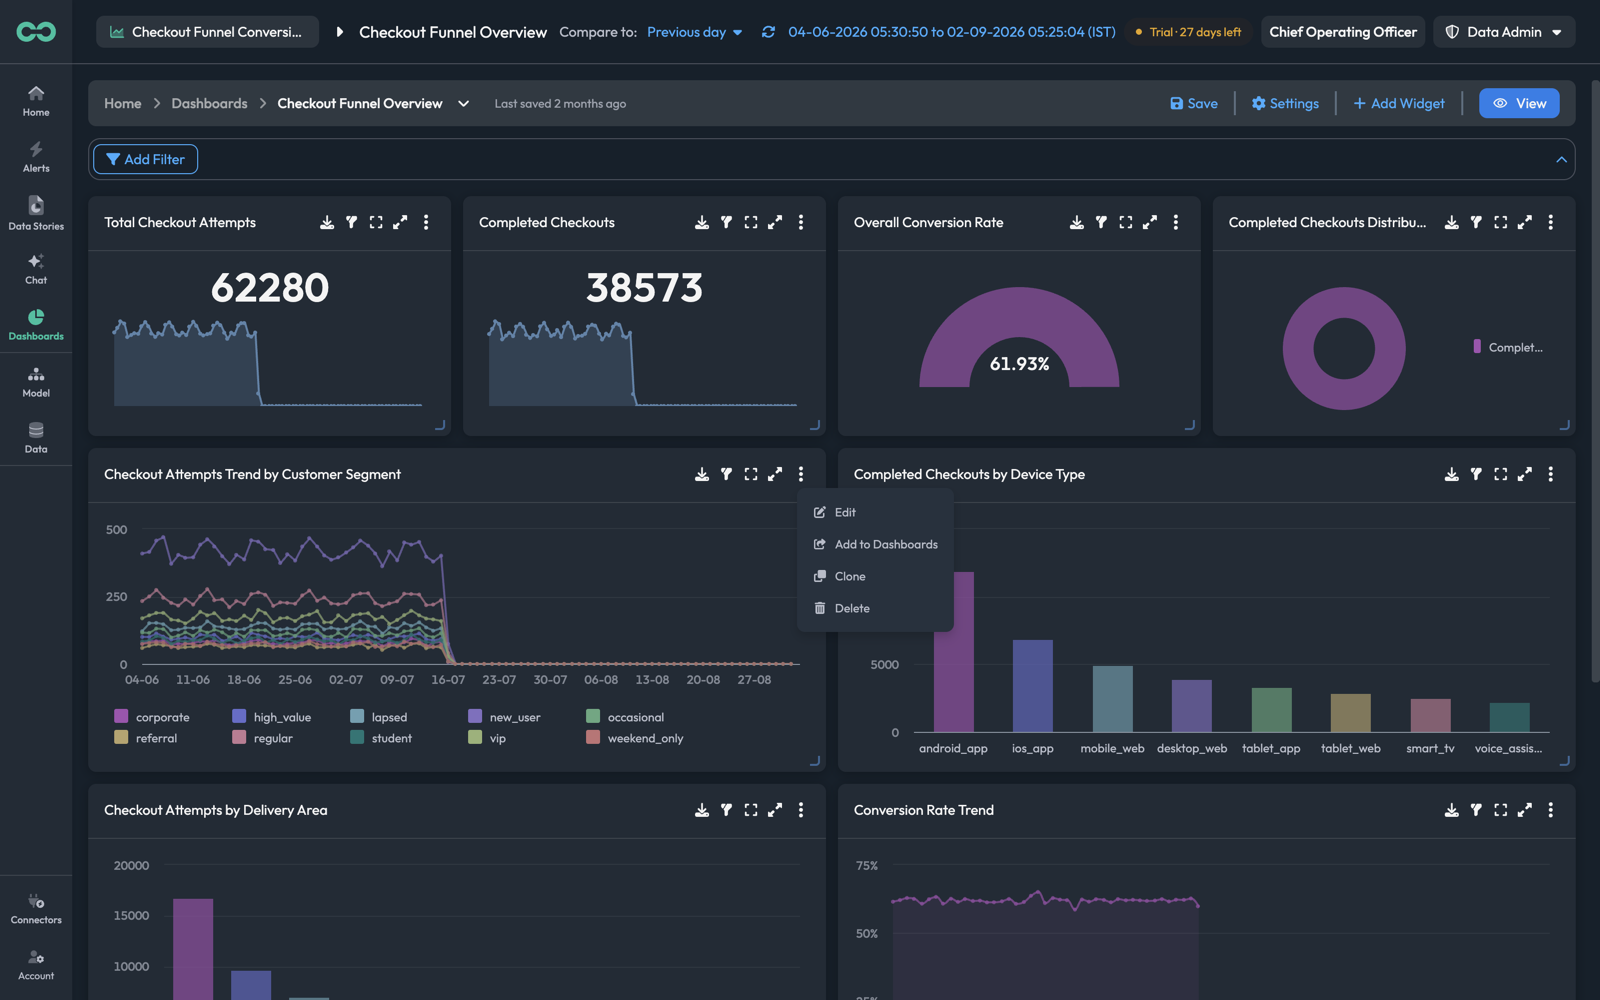Open Connectors in the sidebar
Viewport: 1600px width, 1000px height.
(x=36, y=909)
